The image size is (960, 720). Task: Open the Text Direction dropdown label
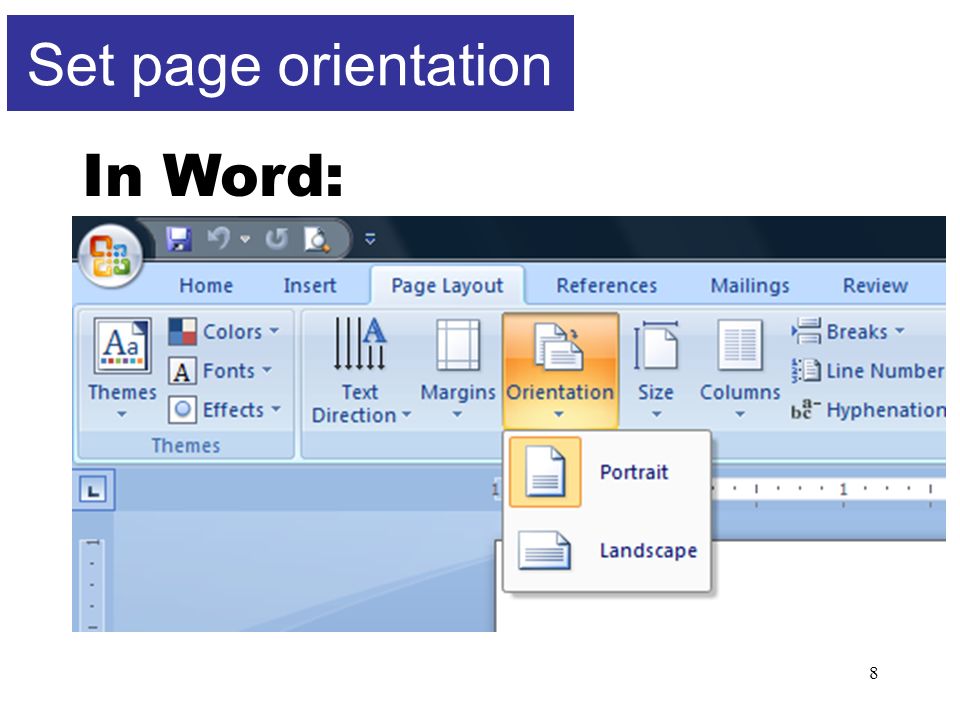click(x=361, y=403)
